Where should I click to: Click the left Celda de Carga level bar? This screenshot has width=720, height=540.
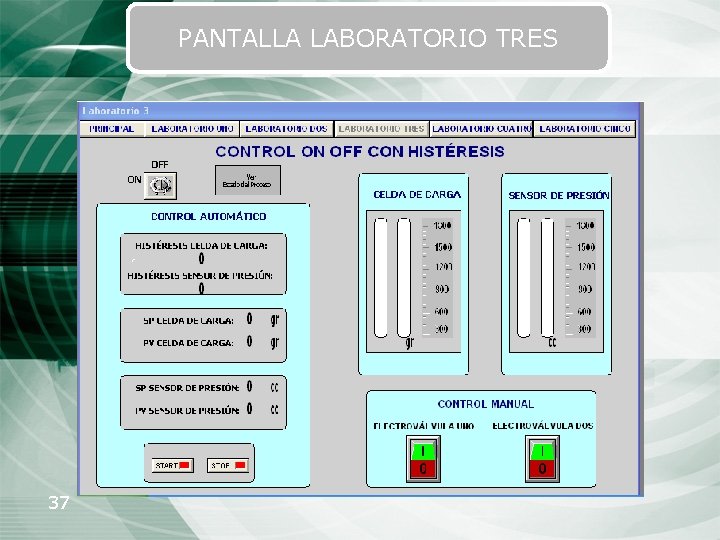coord(381,278)
